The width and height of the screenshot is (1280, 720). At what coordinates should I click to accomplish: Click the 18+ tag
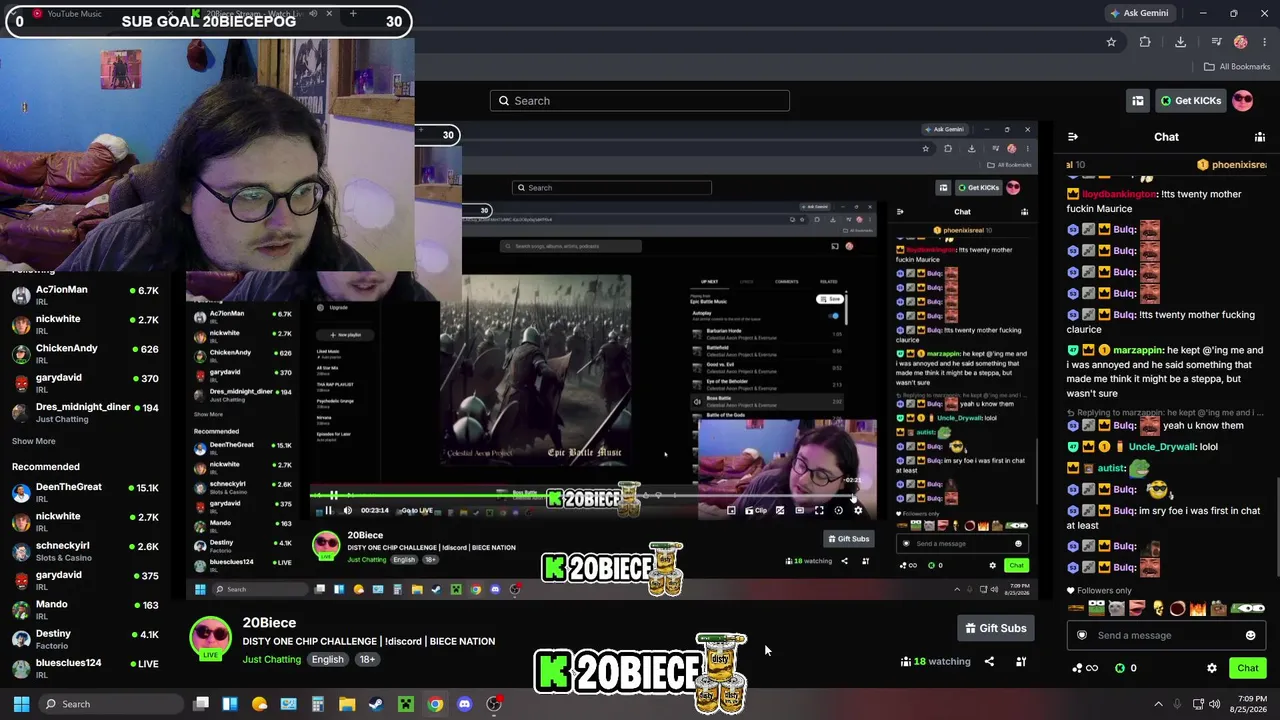click(367, 660)
